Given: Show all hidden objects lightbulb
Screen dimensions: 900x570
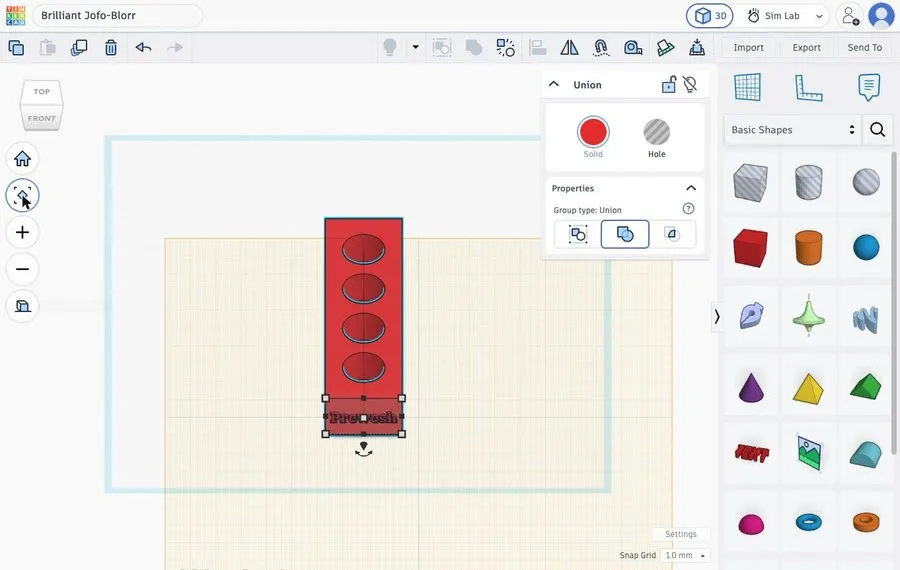Looking at the screenshot, I should [390, 48].
